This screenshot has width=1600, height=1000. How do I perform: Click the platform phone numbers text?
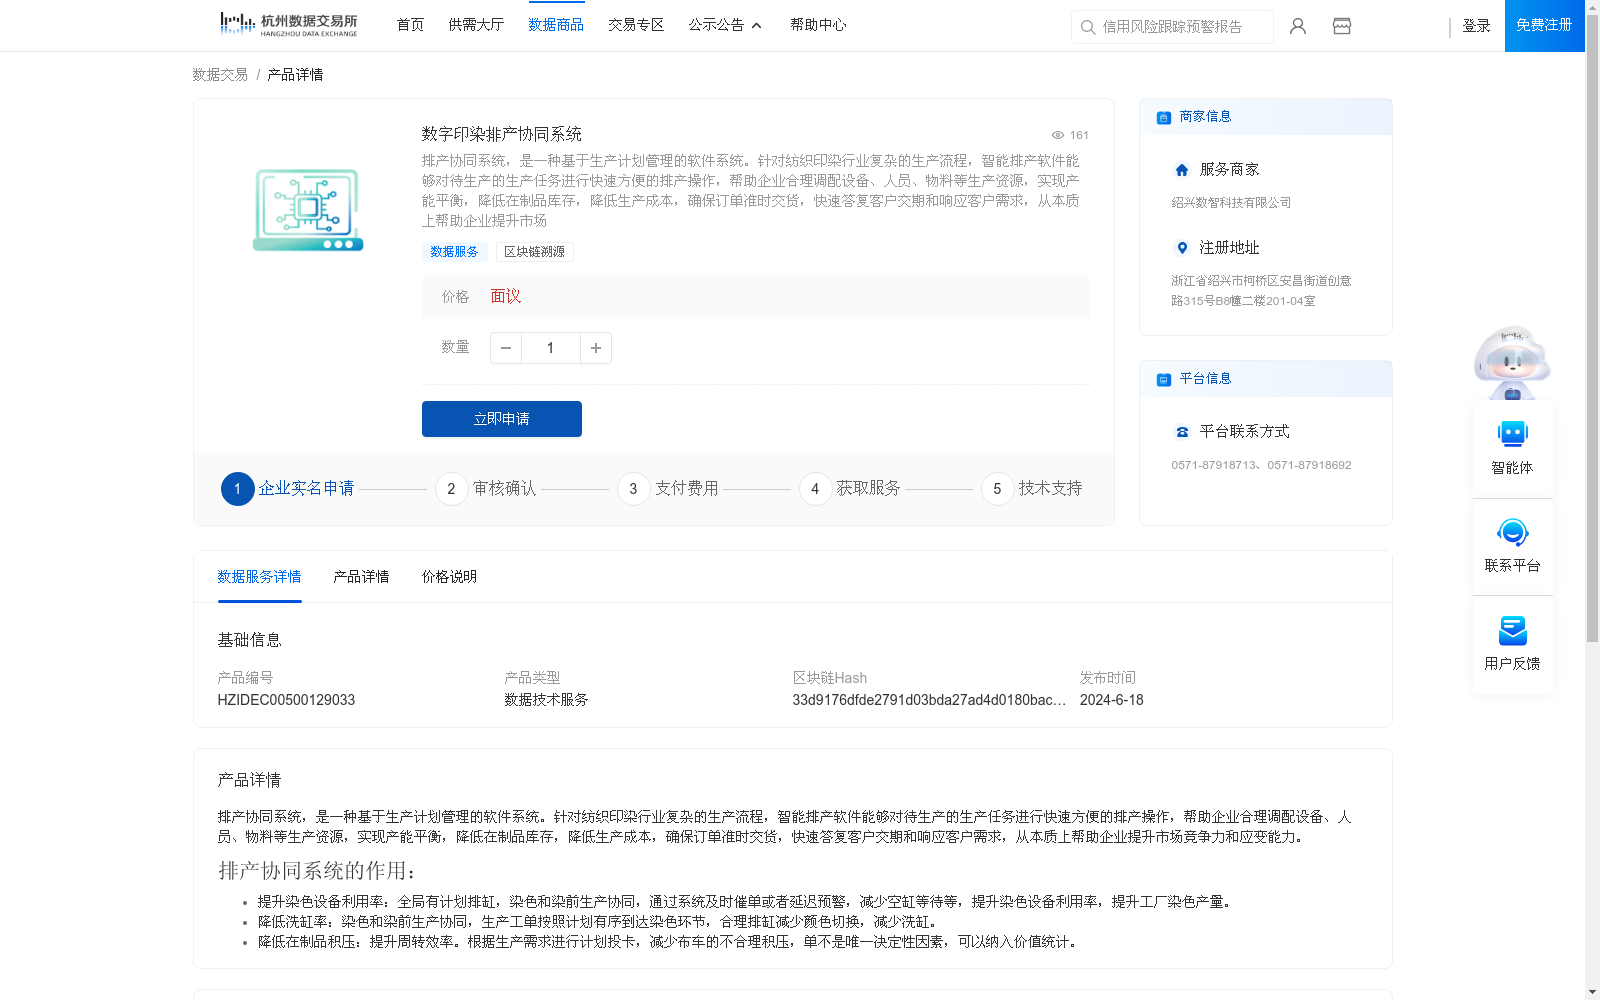coord(1261,465)
